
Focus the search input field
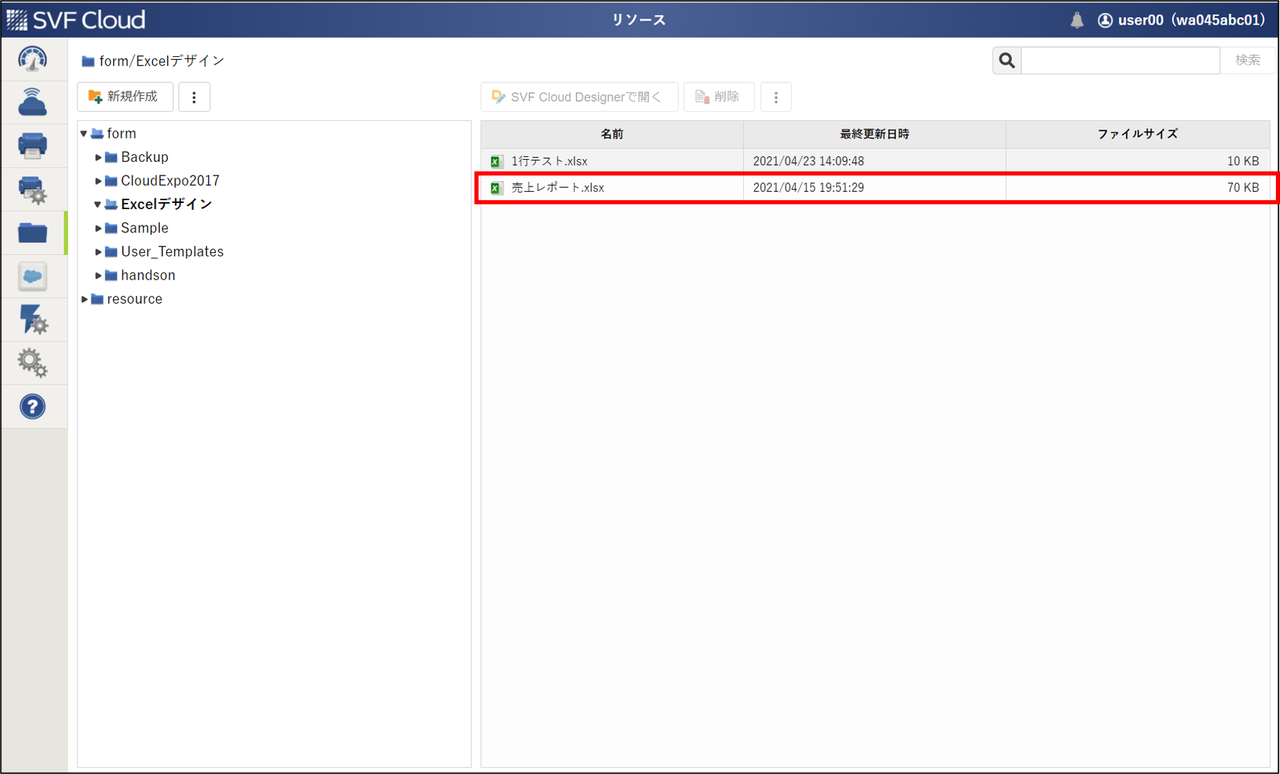pos(1120,61)
